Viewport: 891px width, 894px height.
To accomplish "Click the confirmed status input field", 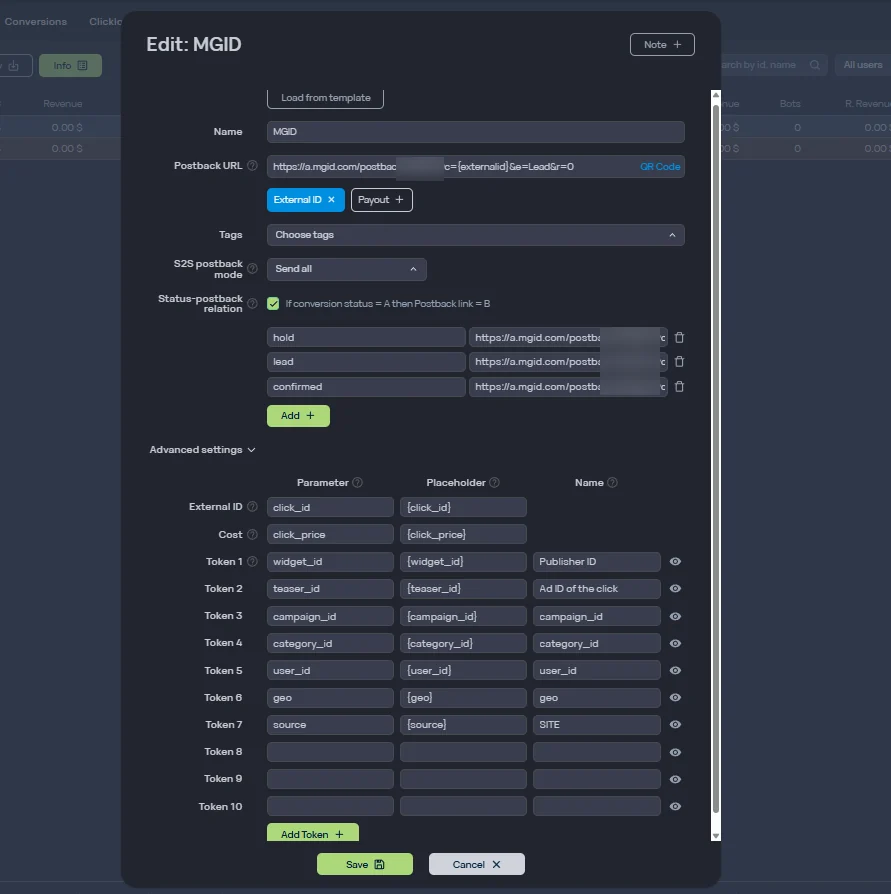I will point(366,387).
